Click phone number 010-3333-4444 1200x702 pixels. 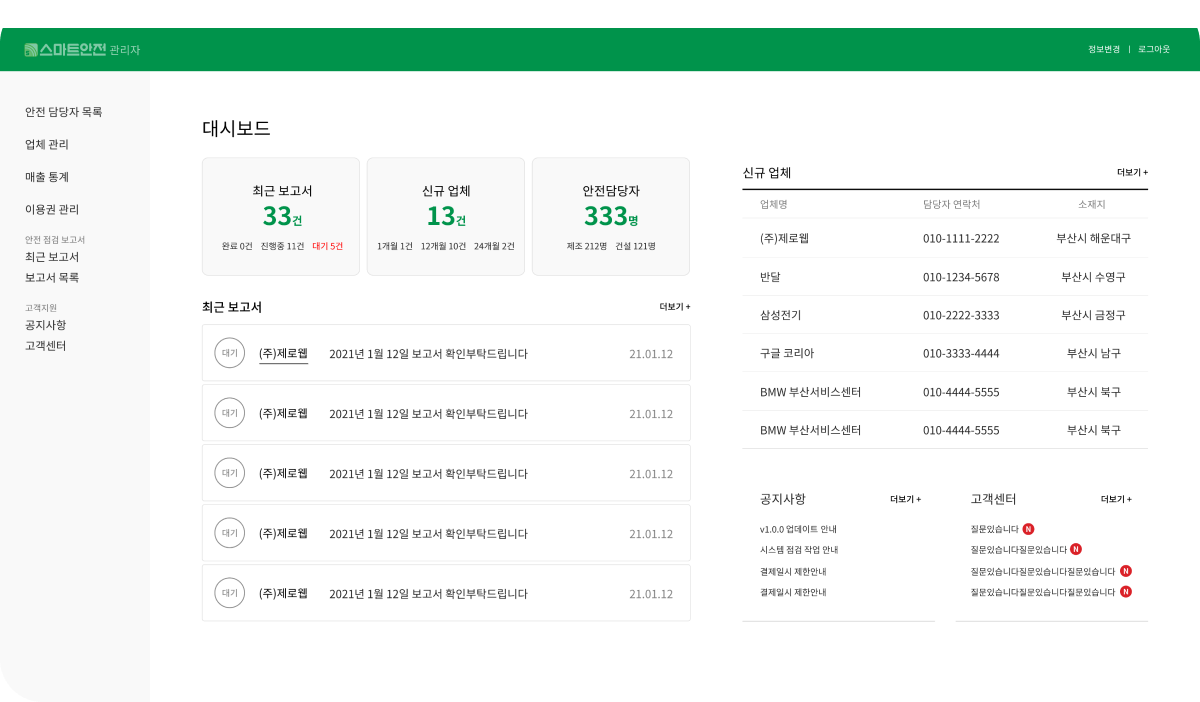[x=961, y=353]
